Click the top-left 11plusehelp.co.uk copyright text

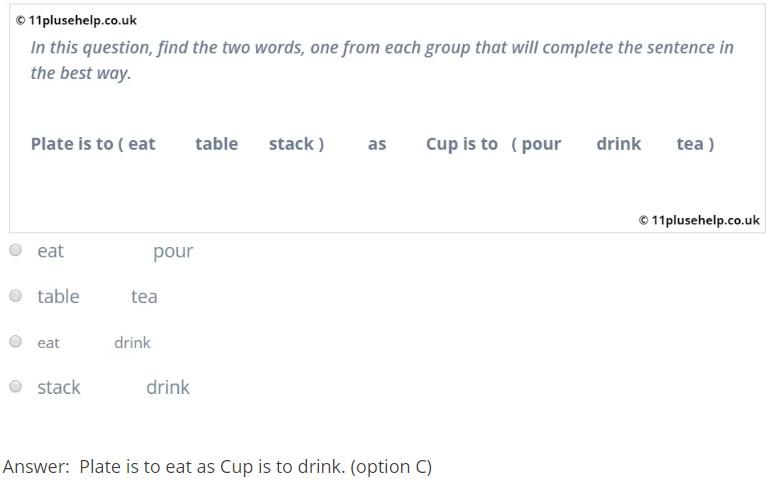point(76,20)
